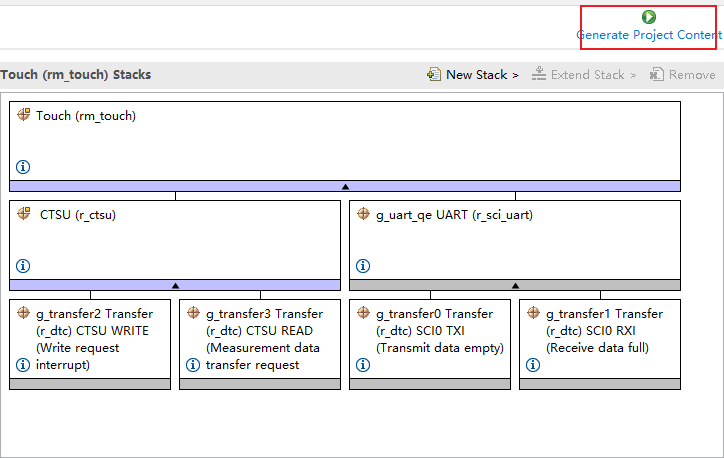Collapse the g_uart_qe UART stack arrow bar
The height and width of the screenshot is (458, 724).
tap(515, 285)
